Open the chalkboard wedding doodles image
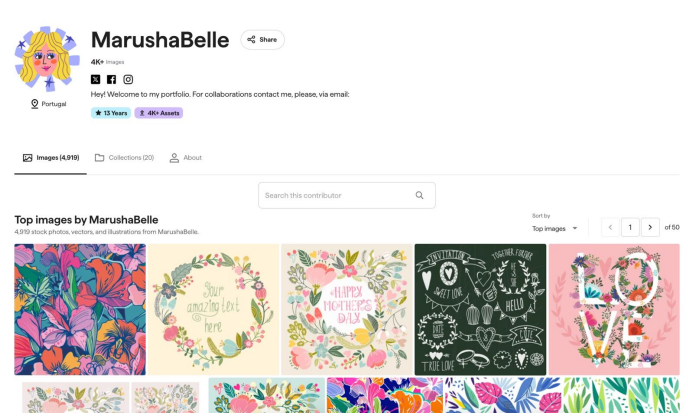This screenshot has width=688, height=419. [480, 309]
